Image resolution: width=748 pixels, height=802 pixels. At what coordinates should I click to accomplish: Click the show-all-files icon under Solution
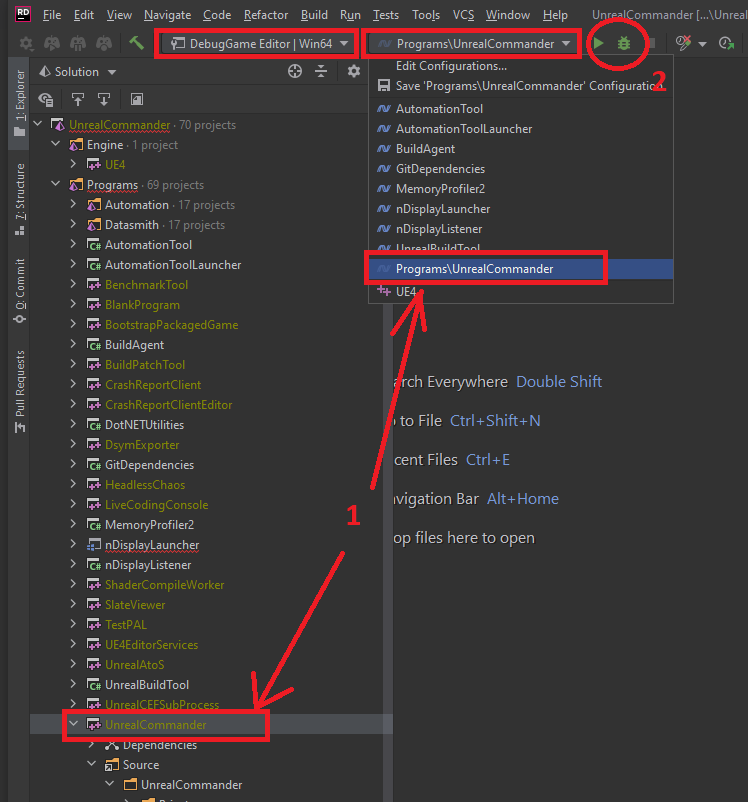46,99
